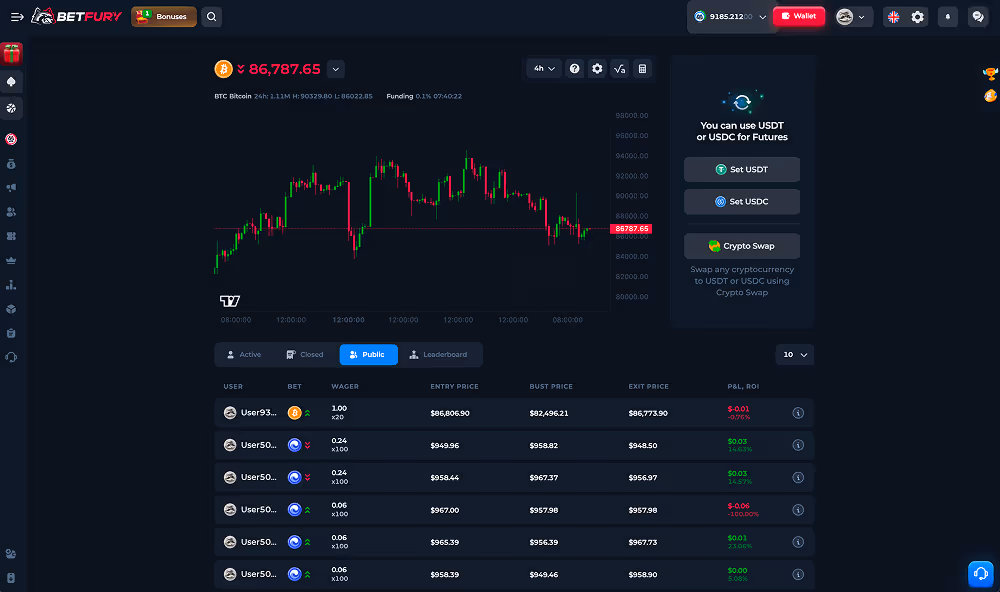Switch to the Closed bets tab
Image resolution: width=1000 pixels, height=592 pixels.
pos(303,354)
